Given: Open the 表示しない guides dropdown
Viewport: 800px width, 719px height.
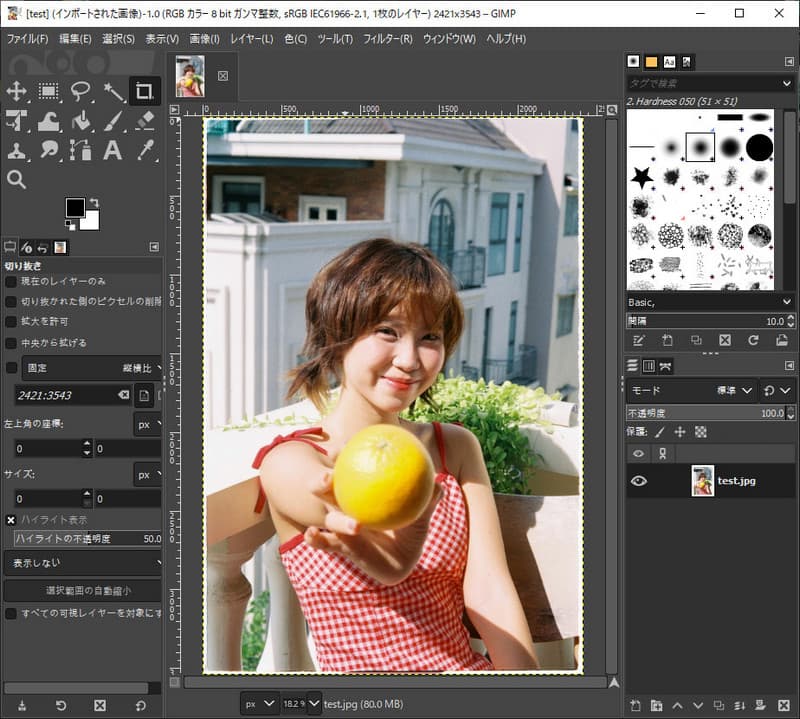Looking at the screenshot, I should 82,564.
